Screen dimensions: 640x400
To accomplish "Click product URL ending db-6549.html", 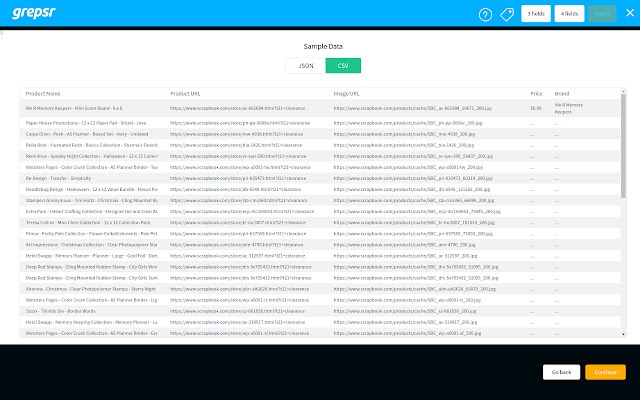I will 235,189.
